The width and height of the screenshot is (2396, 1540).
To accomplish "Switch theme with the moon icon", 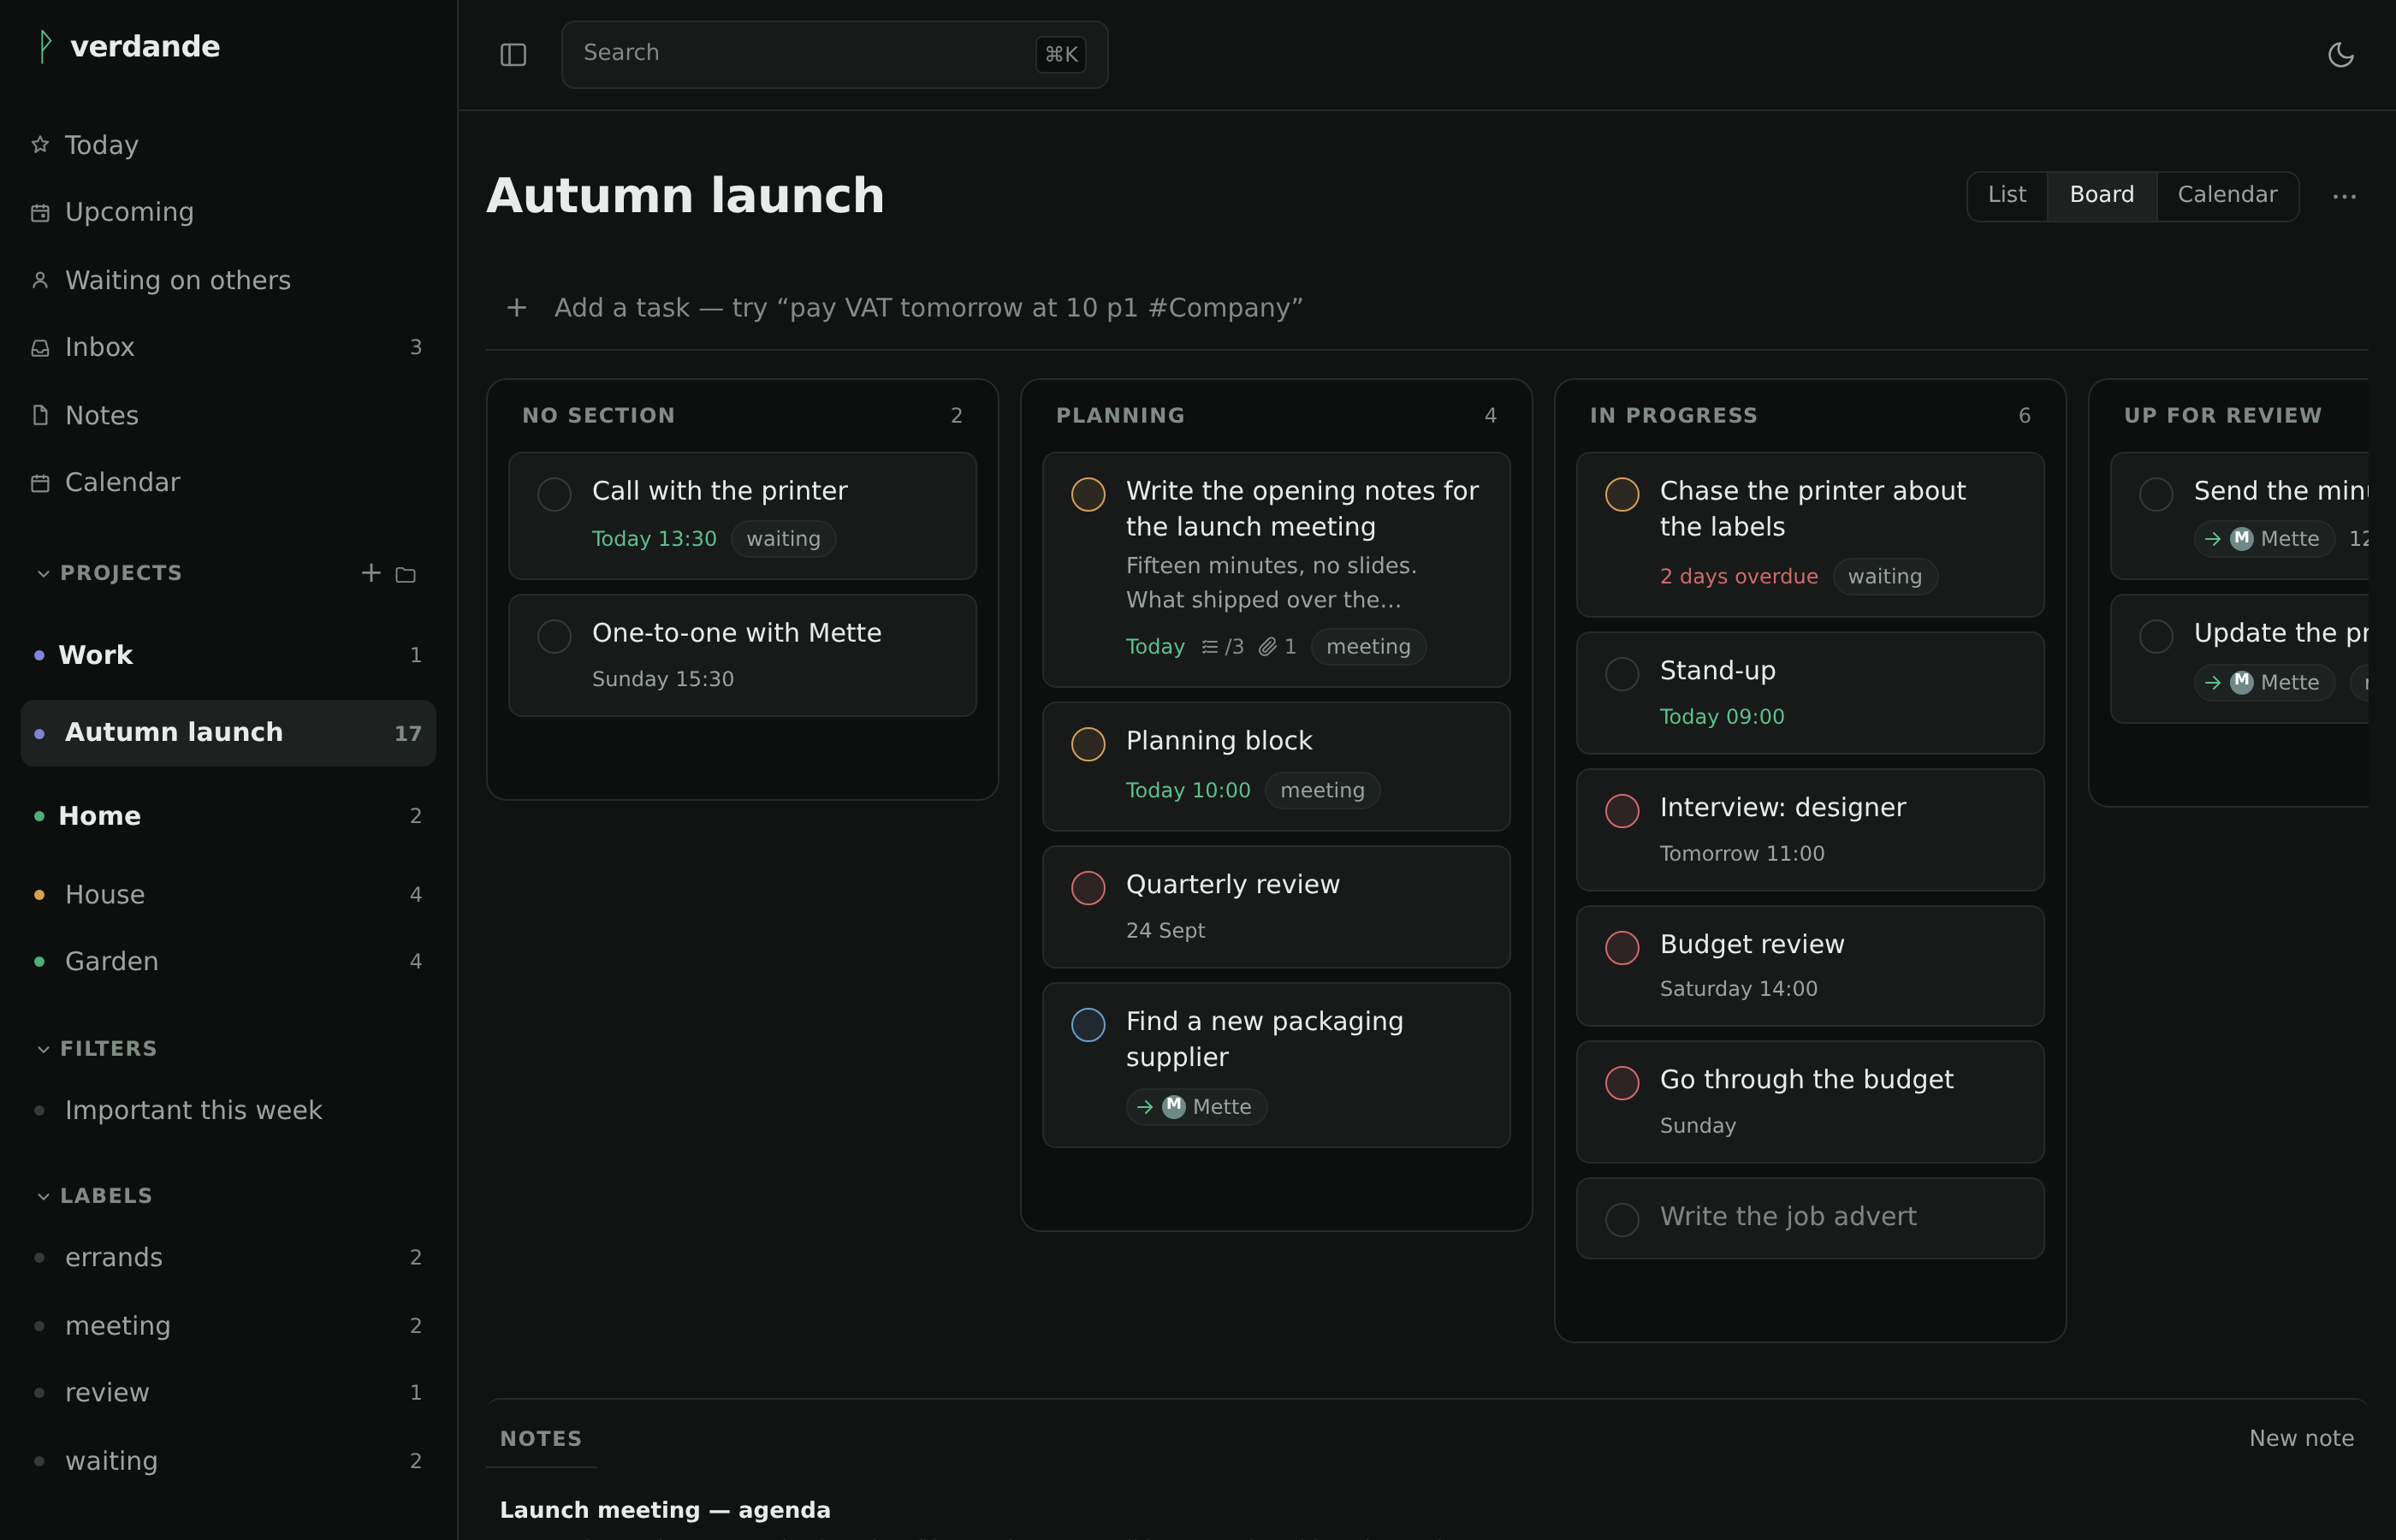I will [2341, 55].
